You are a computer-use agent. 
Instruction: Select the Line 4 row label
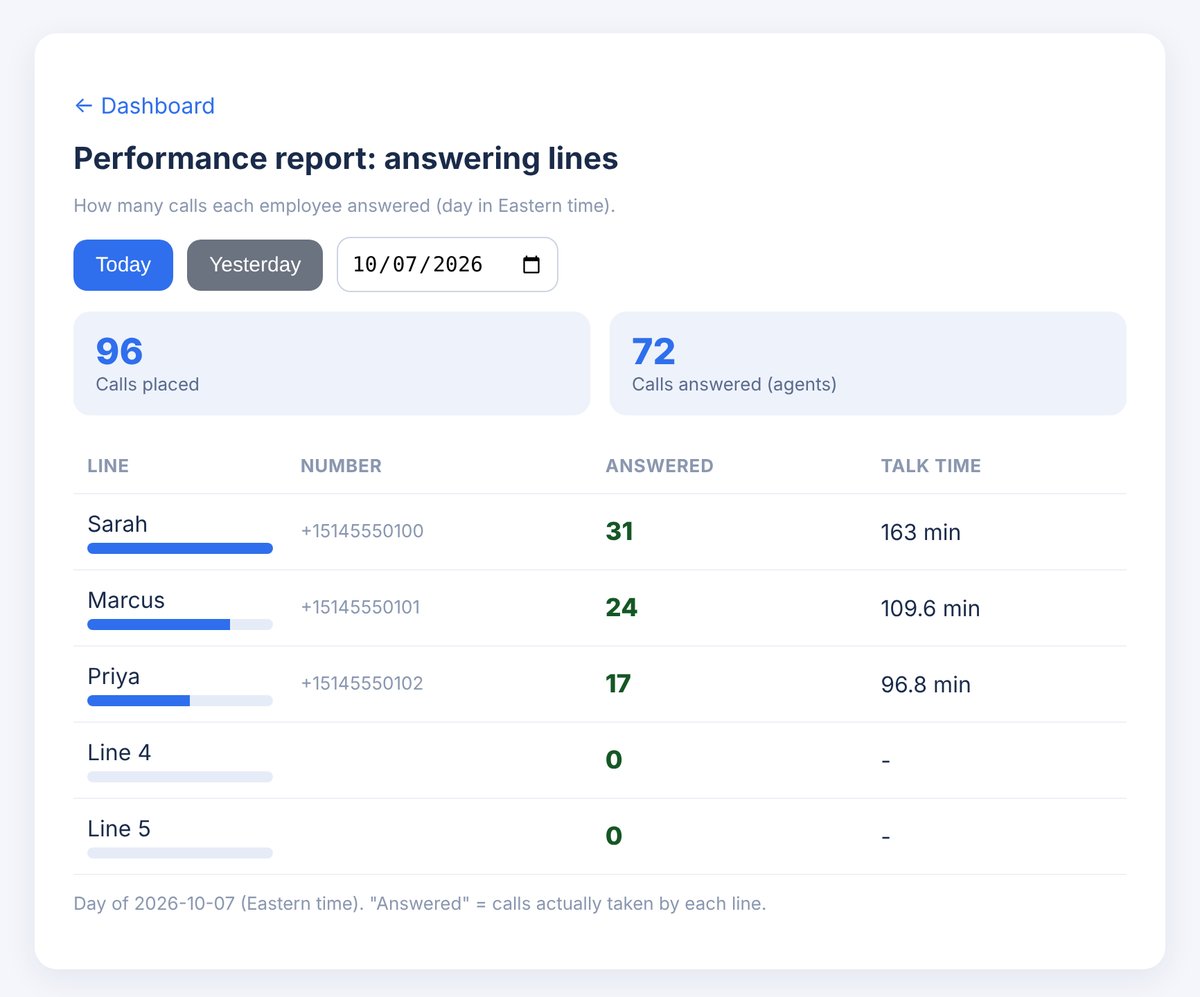point(119,752)
